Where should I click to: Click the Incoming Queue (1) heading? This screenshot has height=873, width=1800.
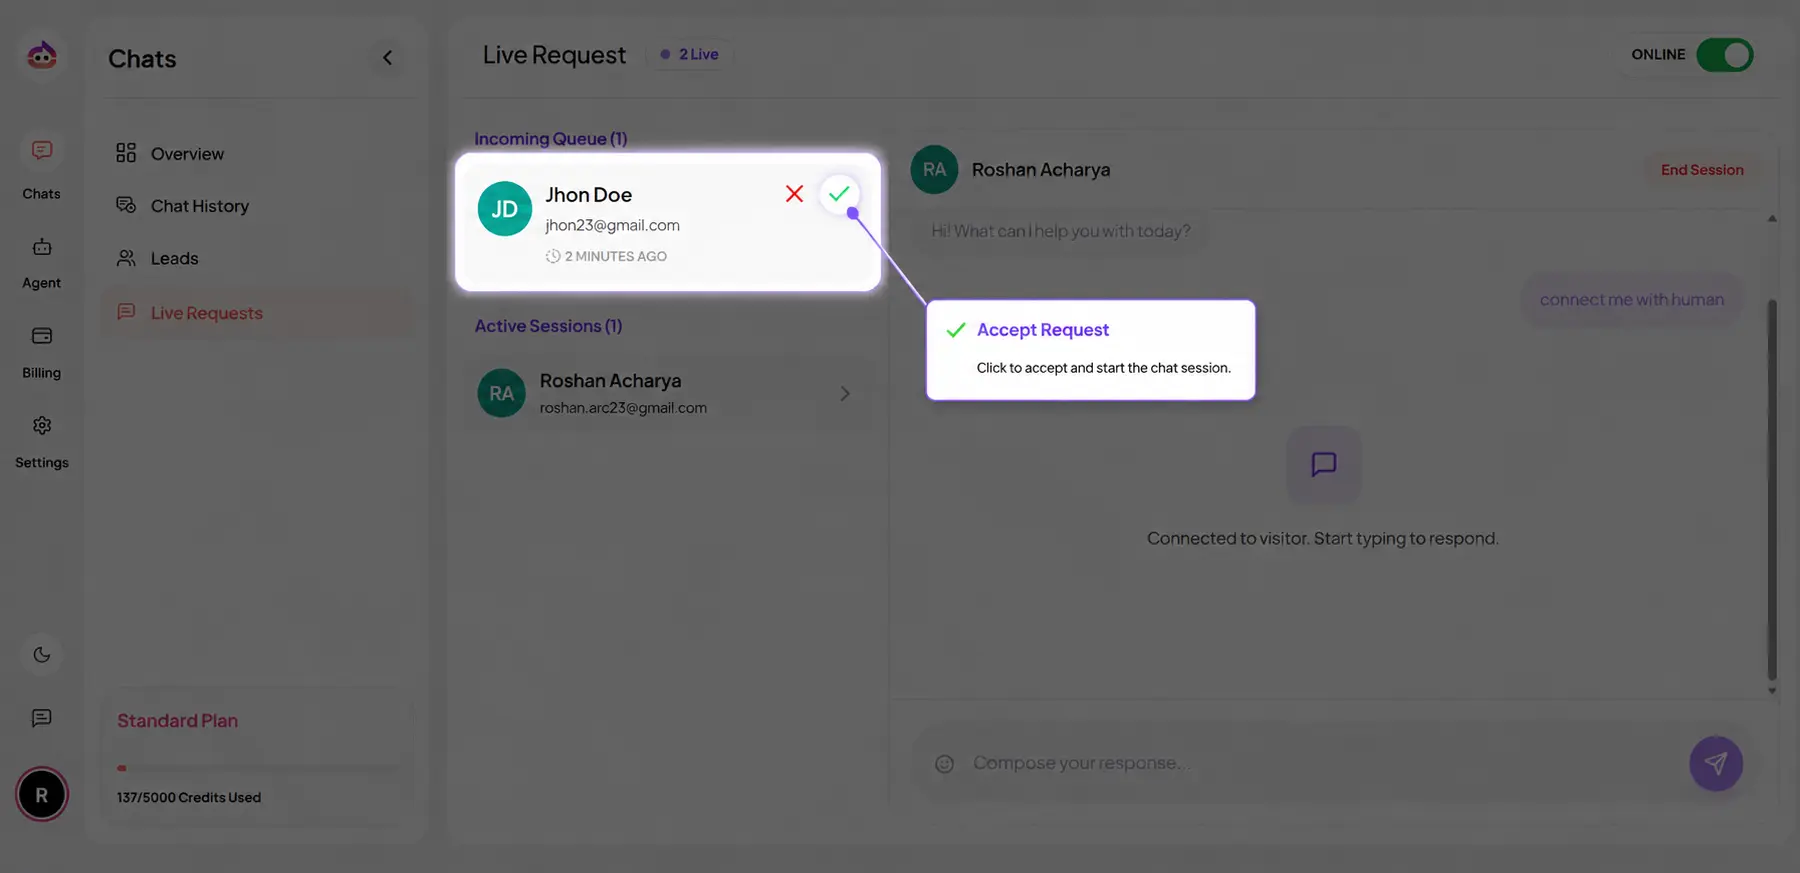(551, 139)
